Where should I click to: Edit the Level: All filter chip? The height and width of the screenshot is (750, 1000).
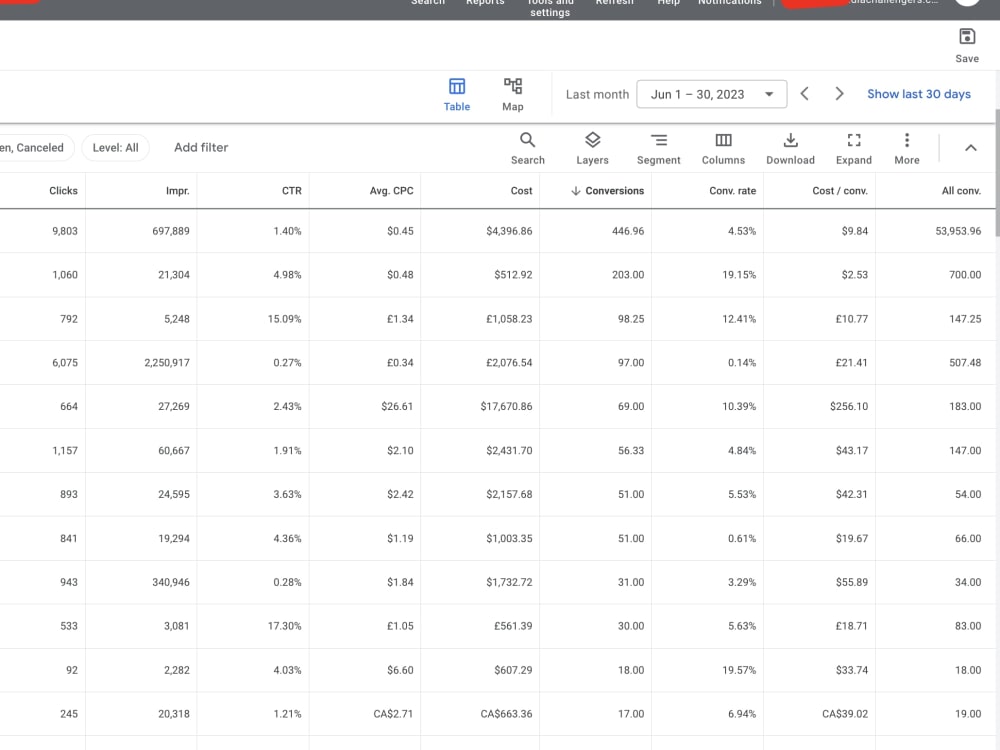point(115,147)
